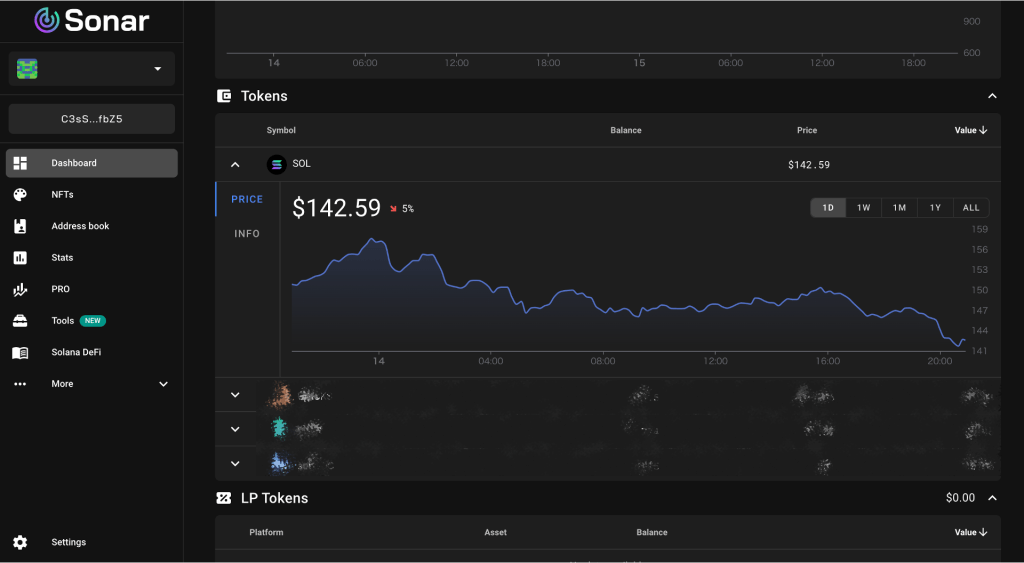Sort tokens by Value column header

pyautogui.click(x=971, y=130)
